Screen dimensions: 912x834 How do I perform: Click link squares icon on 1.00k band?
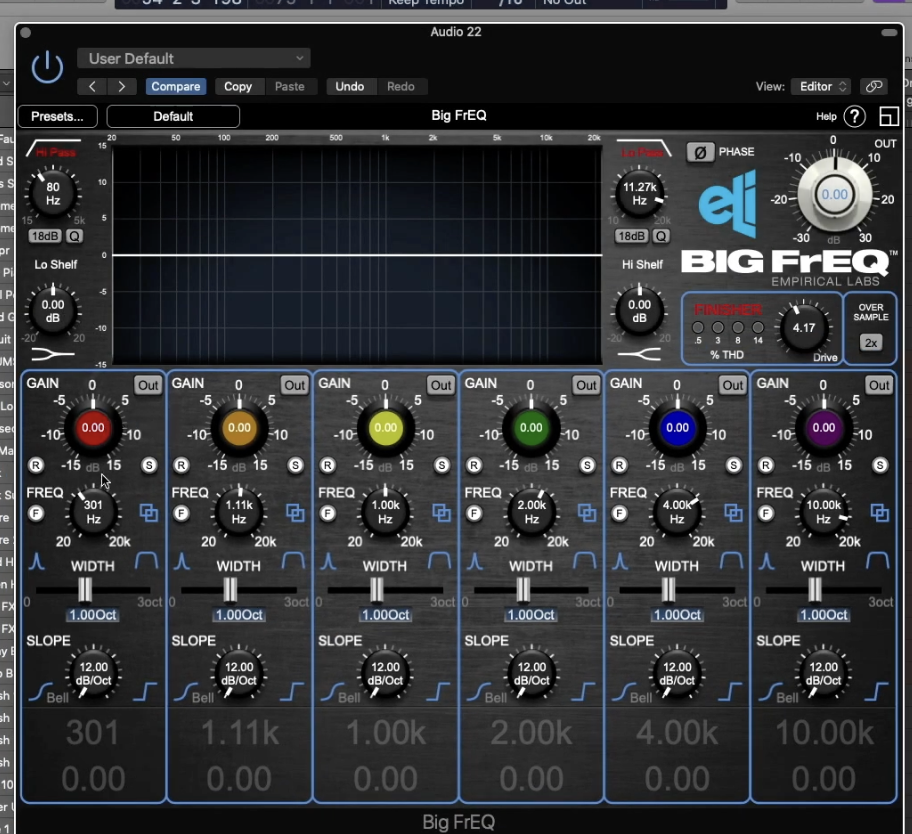[x=441, y=513]
